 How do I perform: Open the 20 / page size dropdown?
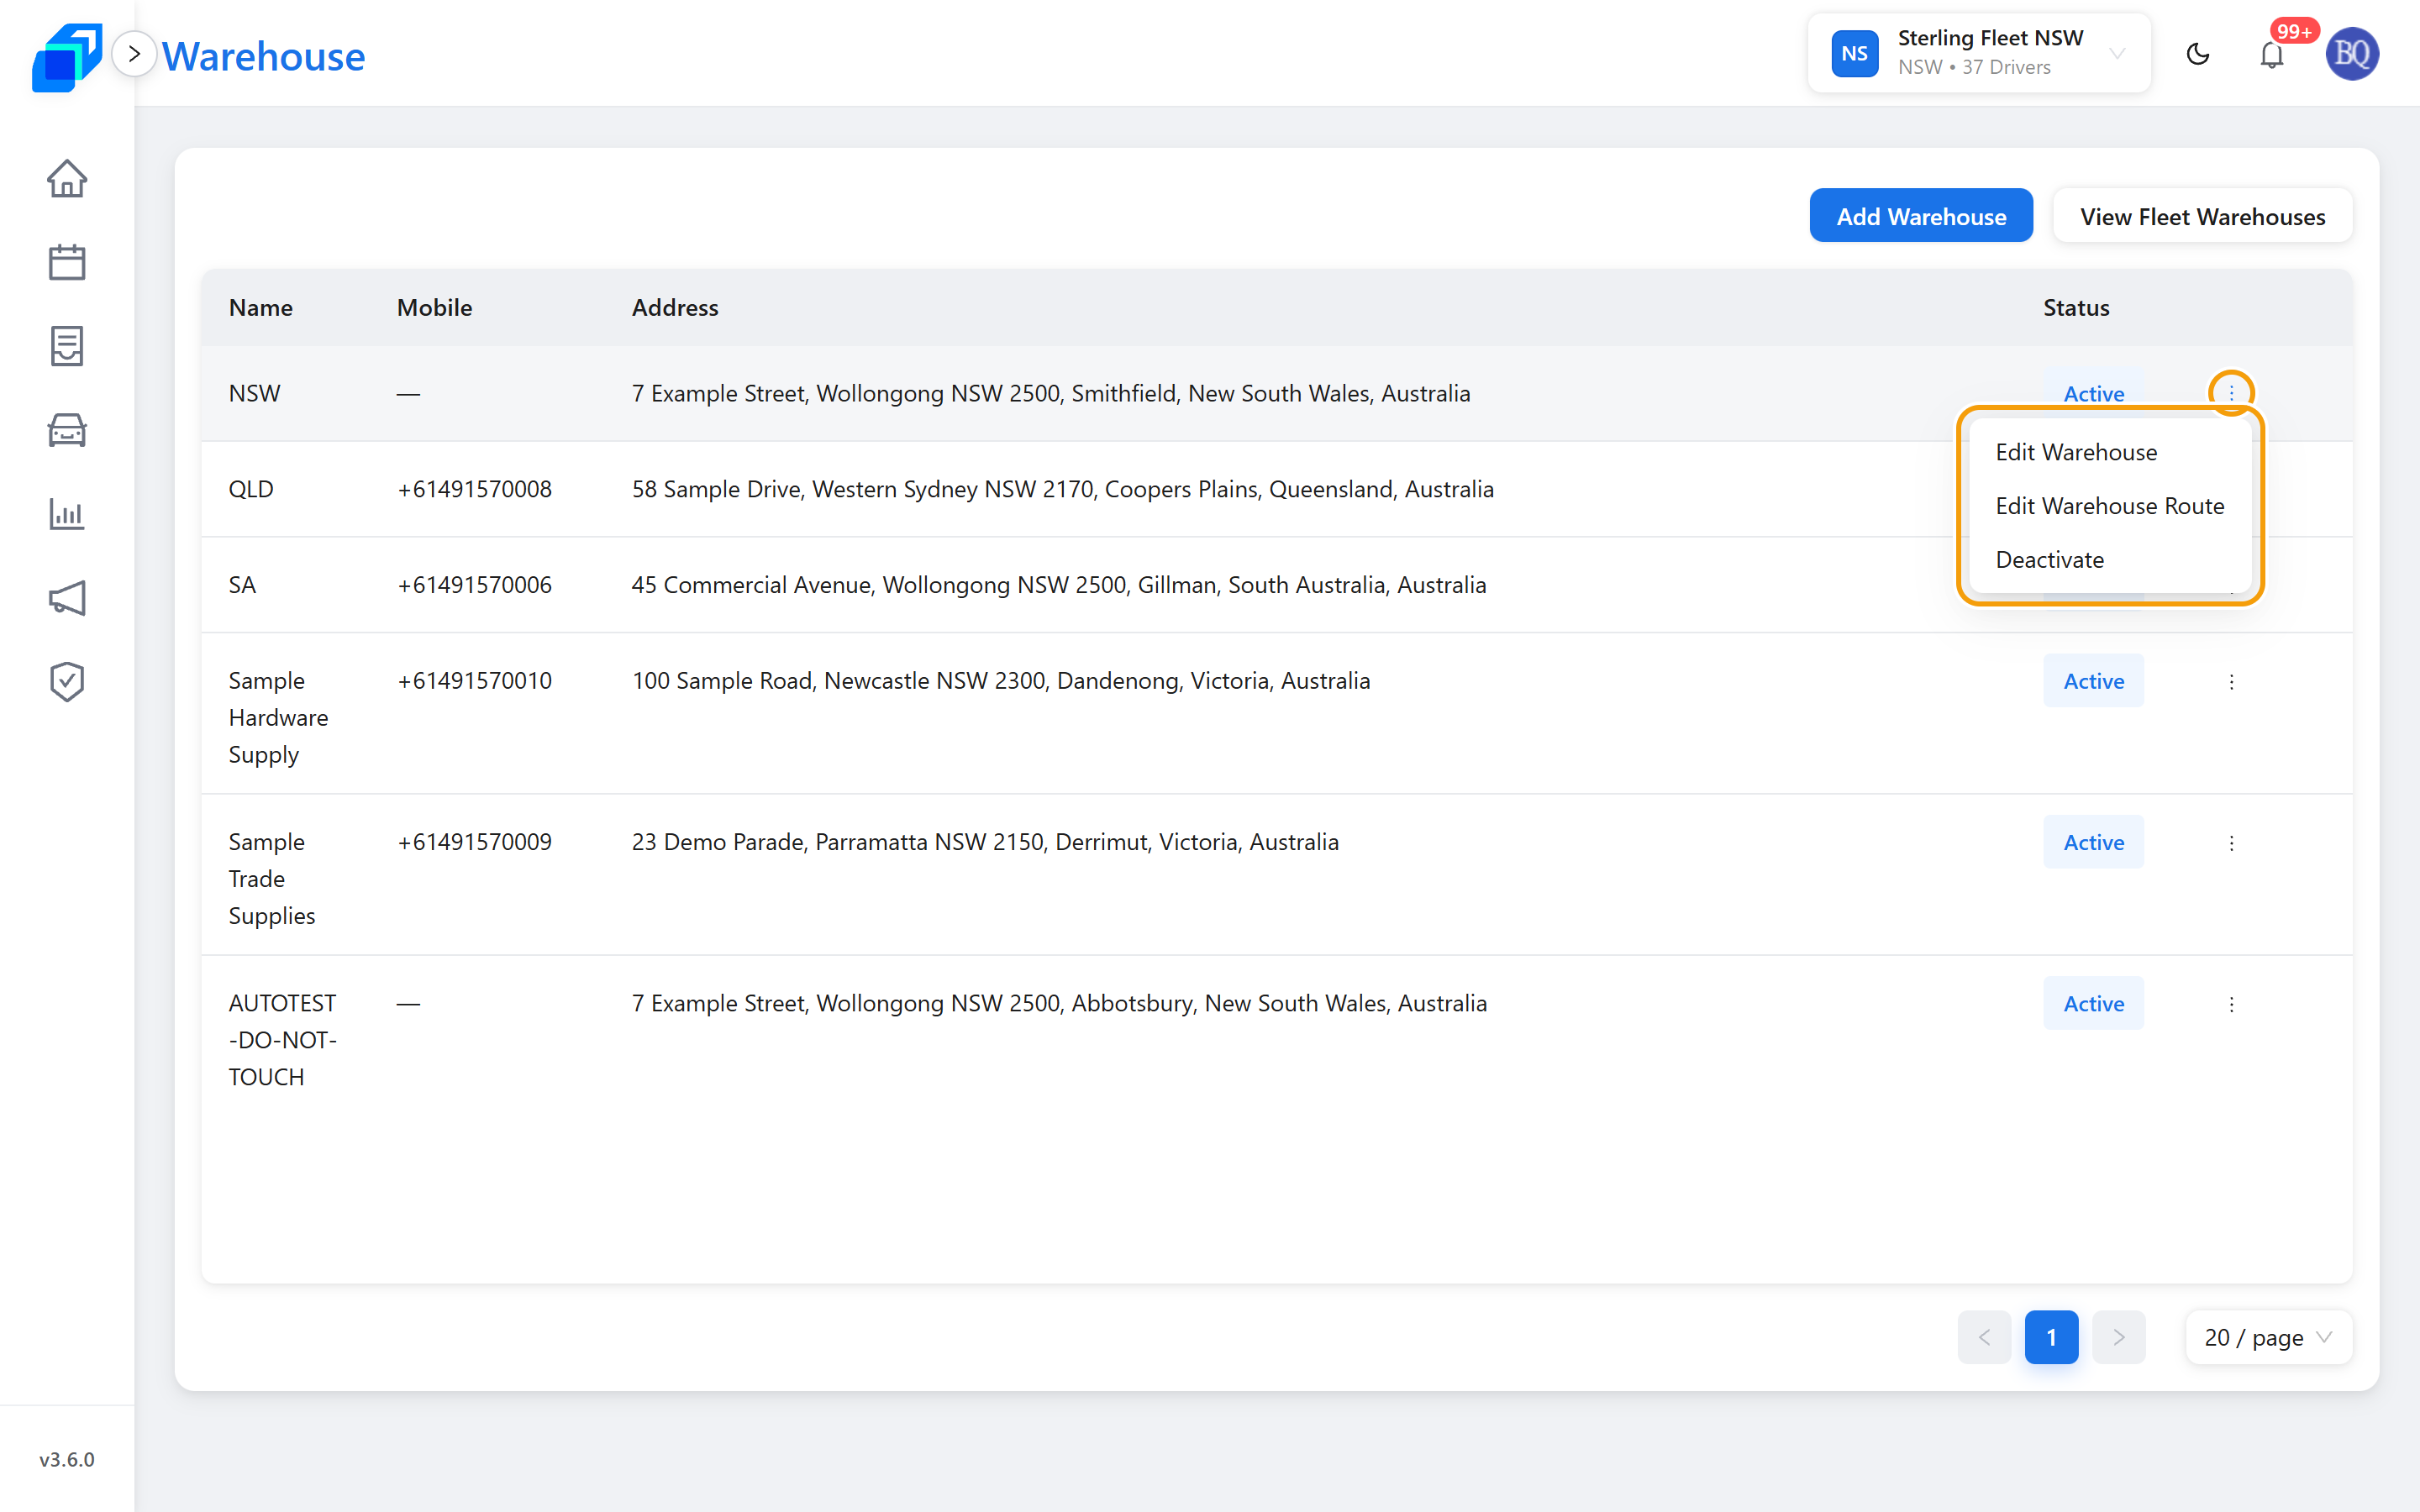coord(2268,1337)
